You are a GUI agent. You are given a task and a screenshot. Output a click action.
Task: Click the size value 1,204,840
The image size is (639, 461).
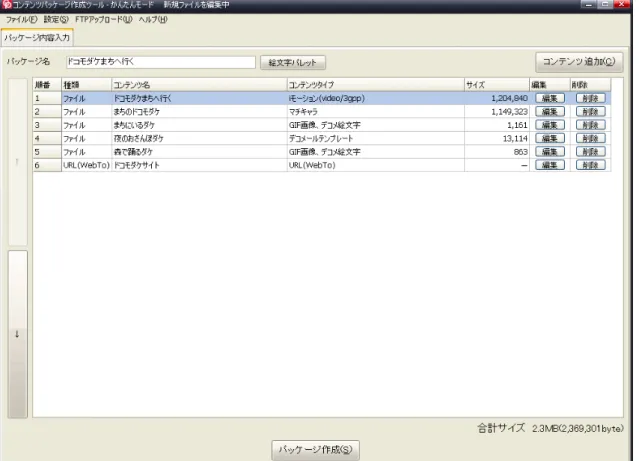[x=509, y=98]
